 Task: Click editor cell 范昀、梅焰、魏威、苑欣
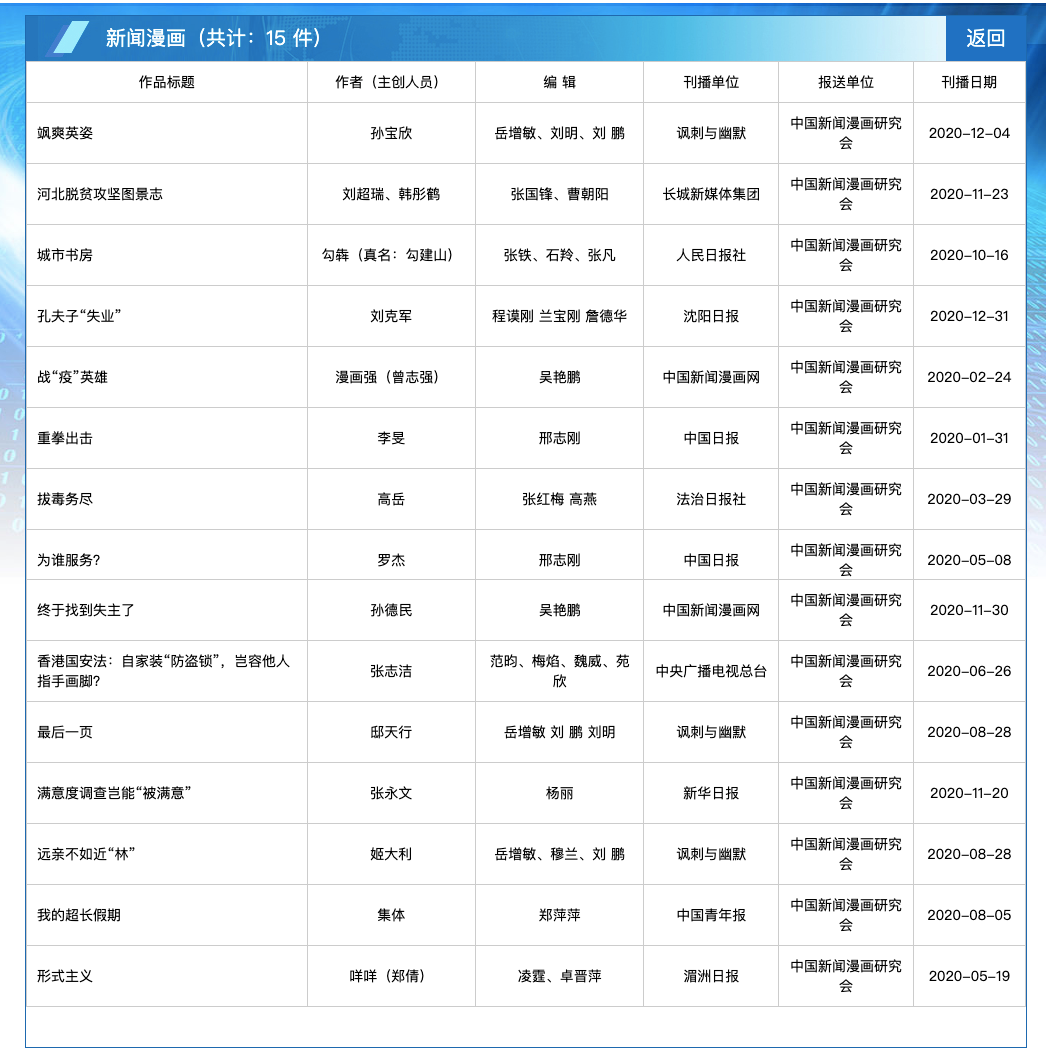(559, 671)
